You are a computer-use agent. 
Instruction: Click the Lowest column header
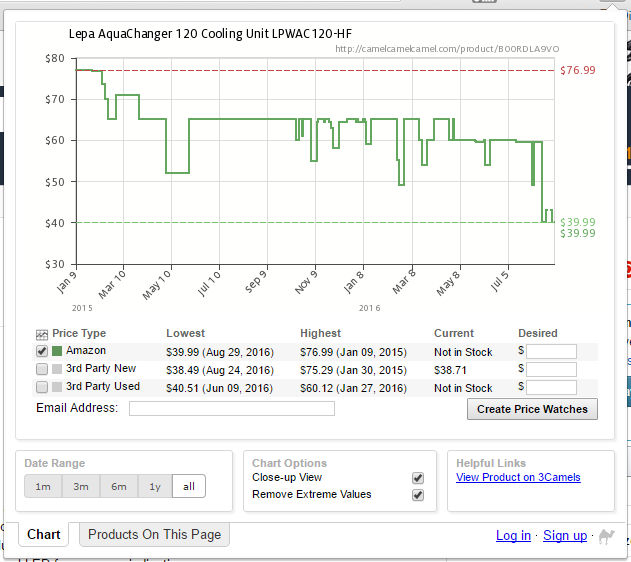pyautogui.click(x=186, y=333)
